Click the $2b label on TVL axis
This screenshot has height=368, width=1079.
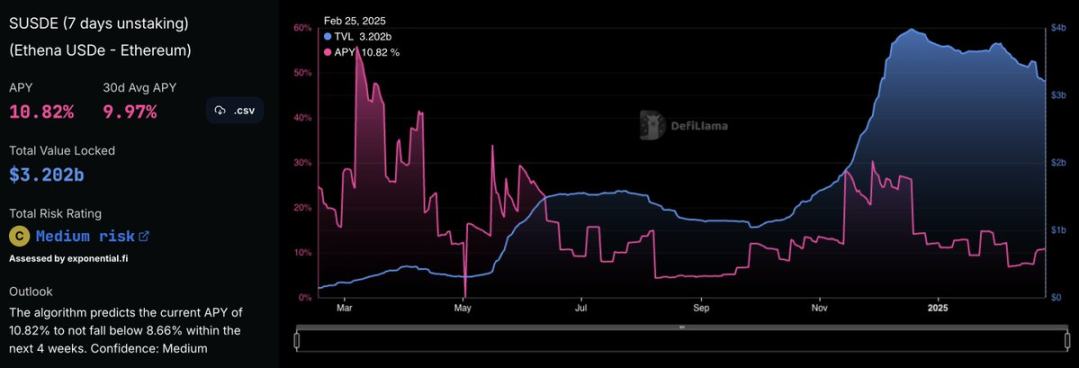[x=1058, y=163]
